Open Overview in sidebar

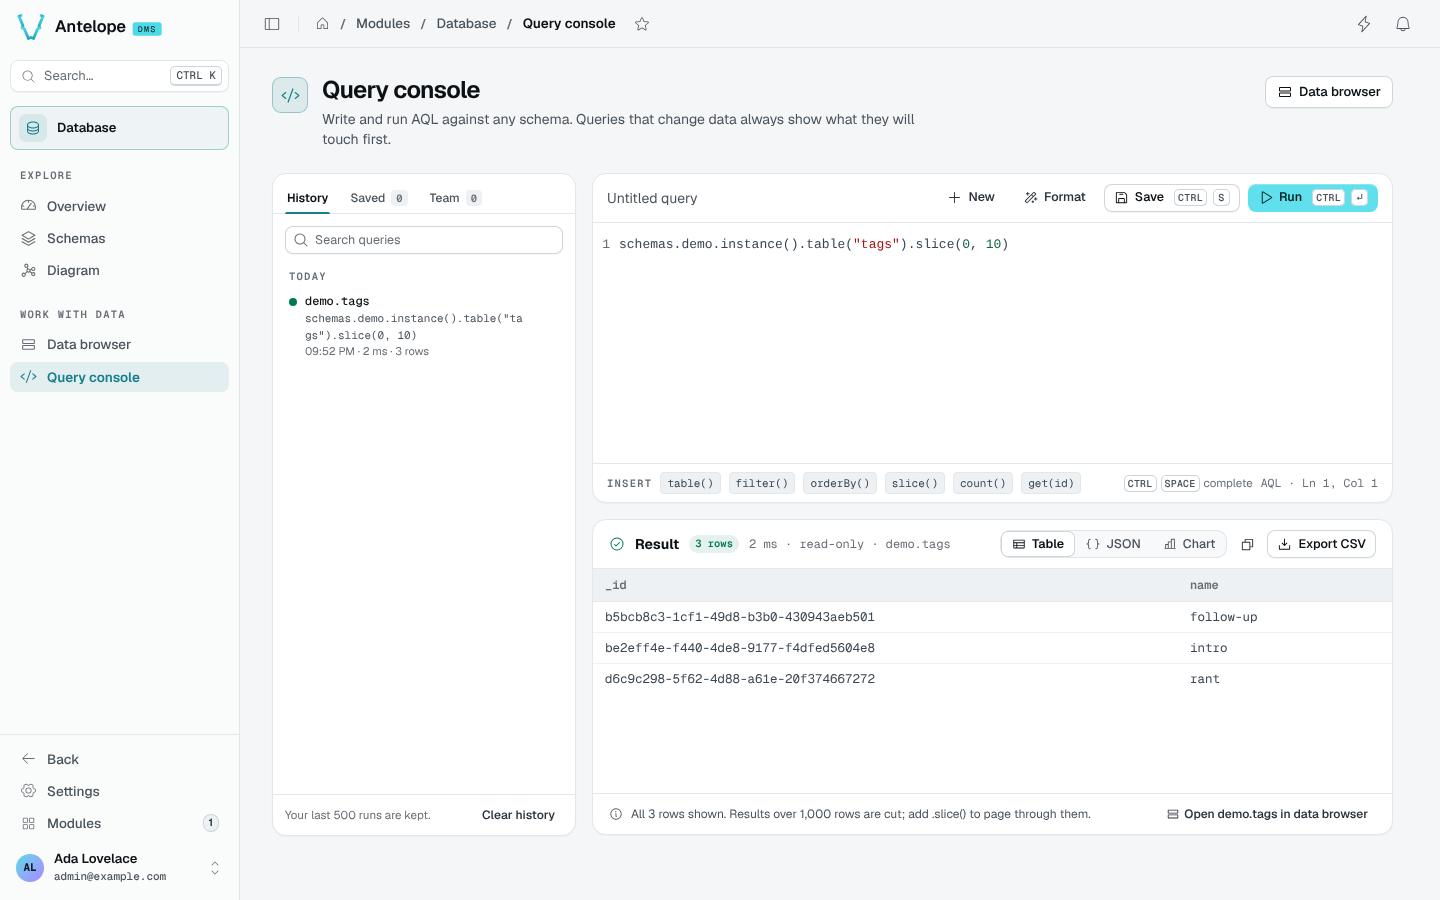pyautogui.click(x=120, y=206)
